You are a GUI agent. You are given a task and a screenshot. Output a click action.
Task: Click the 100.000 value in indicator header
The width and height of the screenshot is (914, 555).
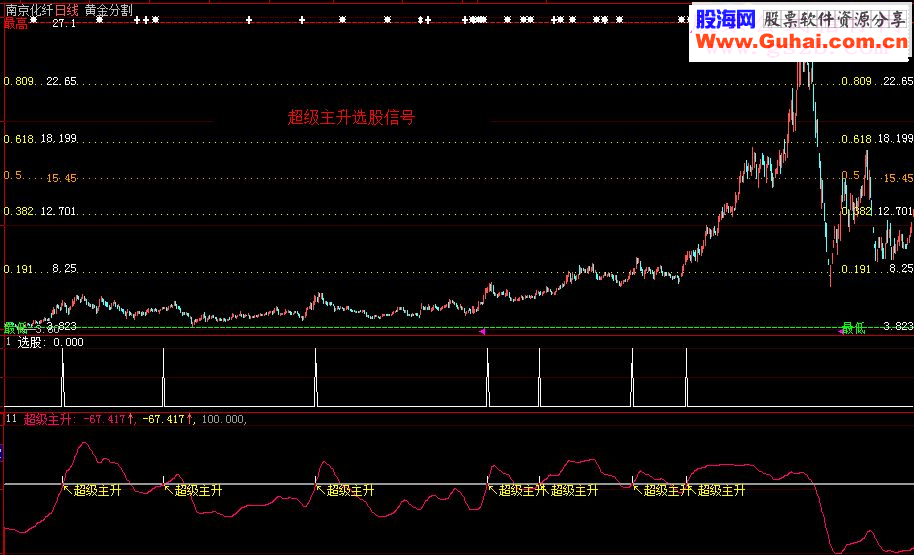click(222, 419)
